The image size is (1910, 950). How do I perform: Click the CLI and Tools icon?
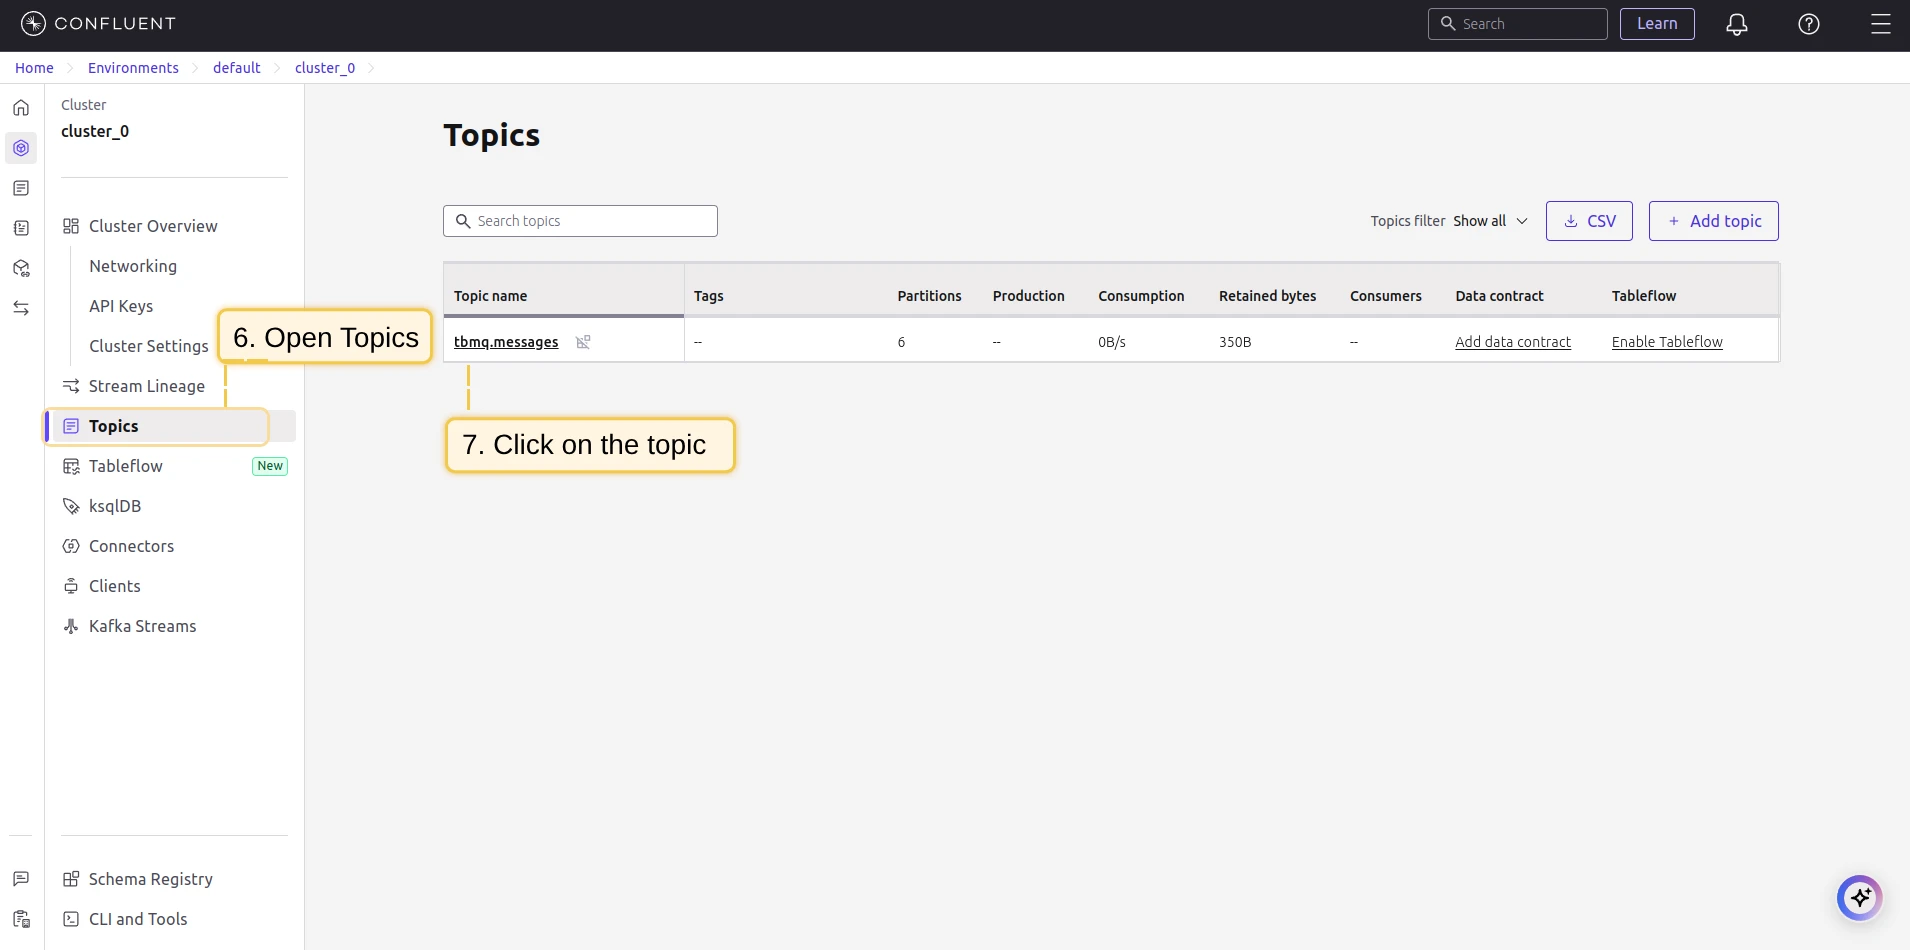(x=71, y=919)
